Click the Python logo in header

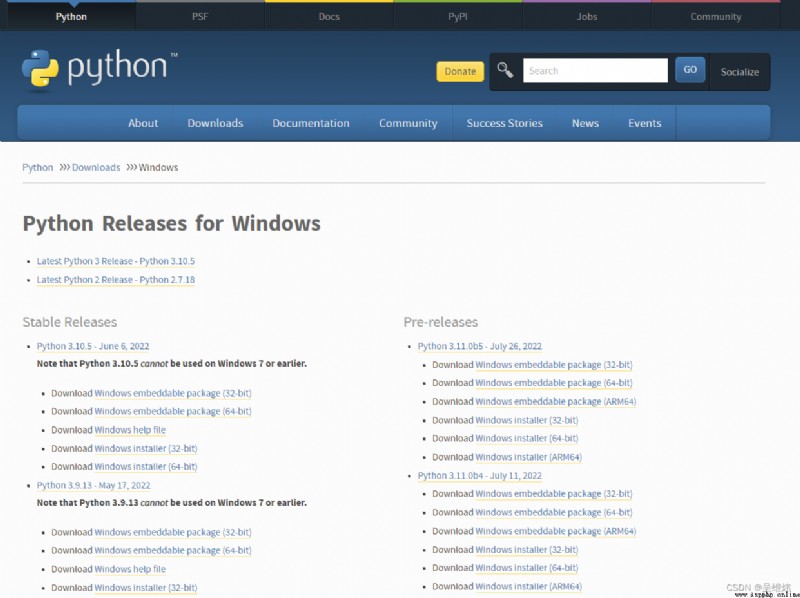[x=99, y=68]
